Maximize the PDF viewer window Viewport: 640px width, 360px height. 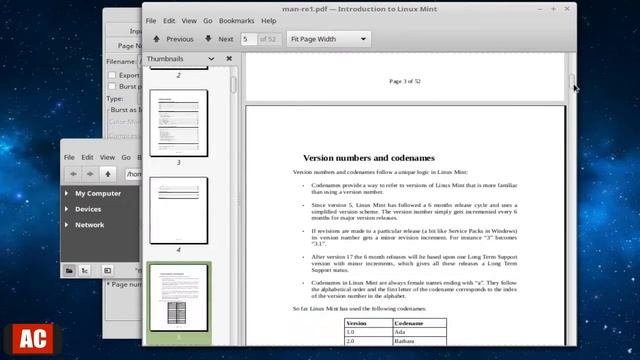(553, 9)
